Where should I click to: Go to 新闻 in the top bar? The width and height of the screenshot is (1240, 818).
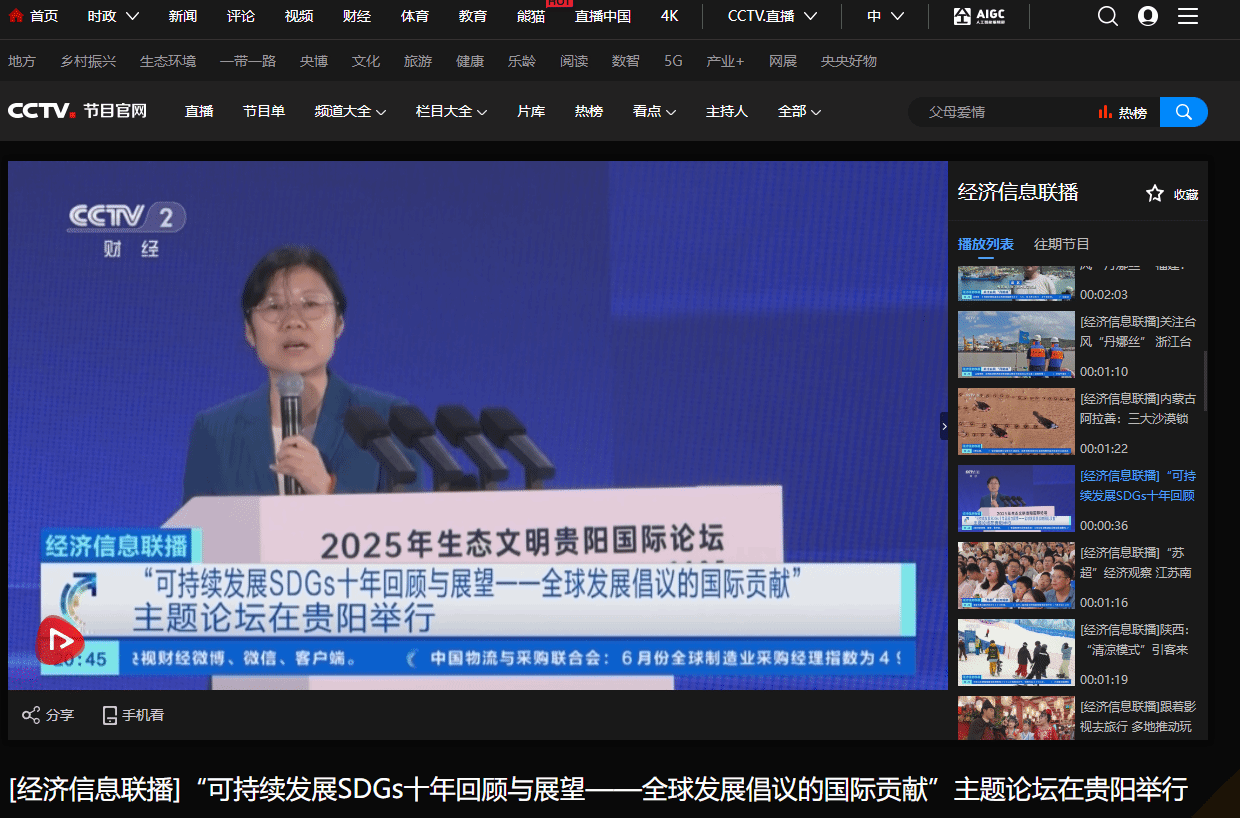(183, 16)
